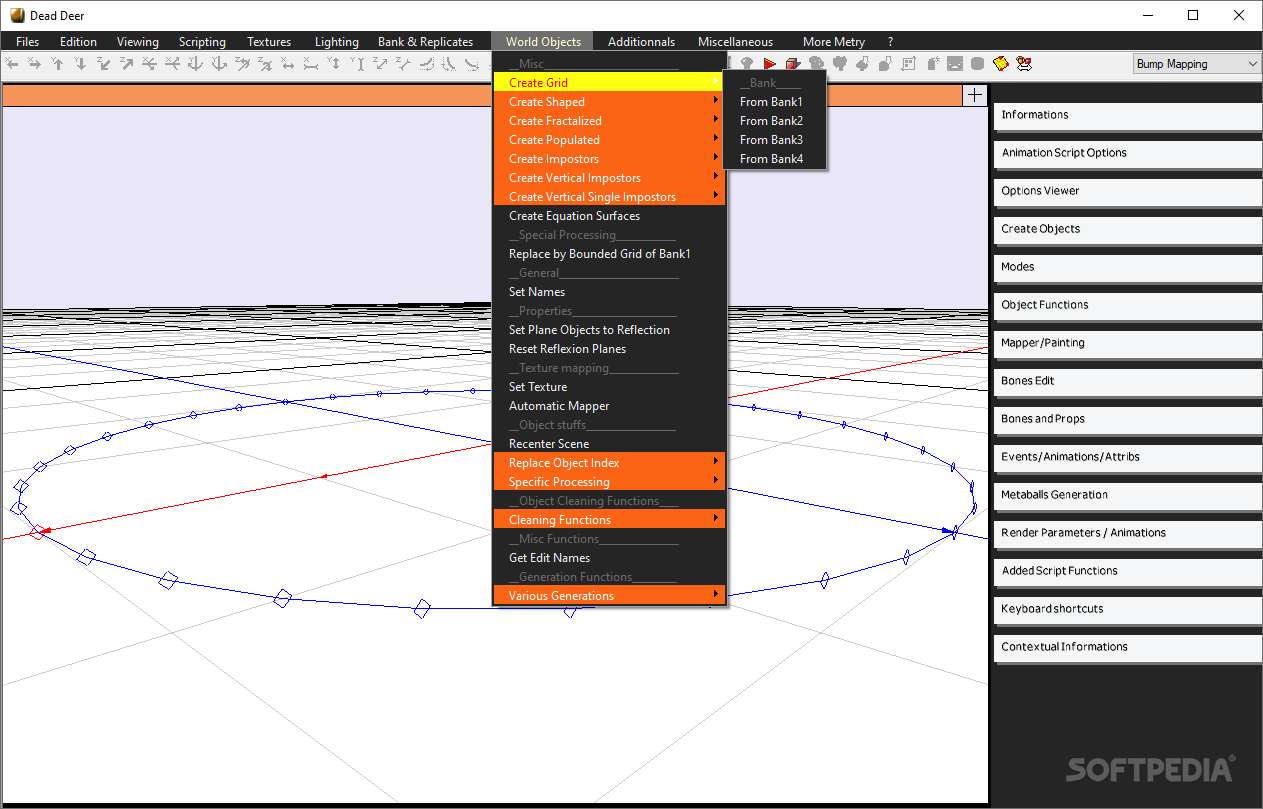Click the Y vertical double-arrow scale icon
The image size is (1263, 809).
click(333, 63)
